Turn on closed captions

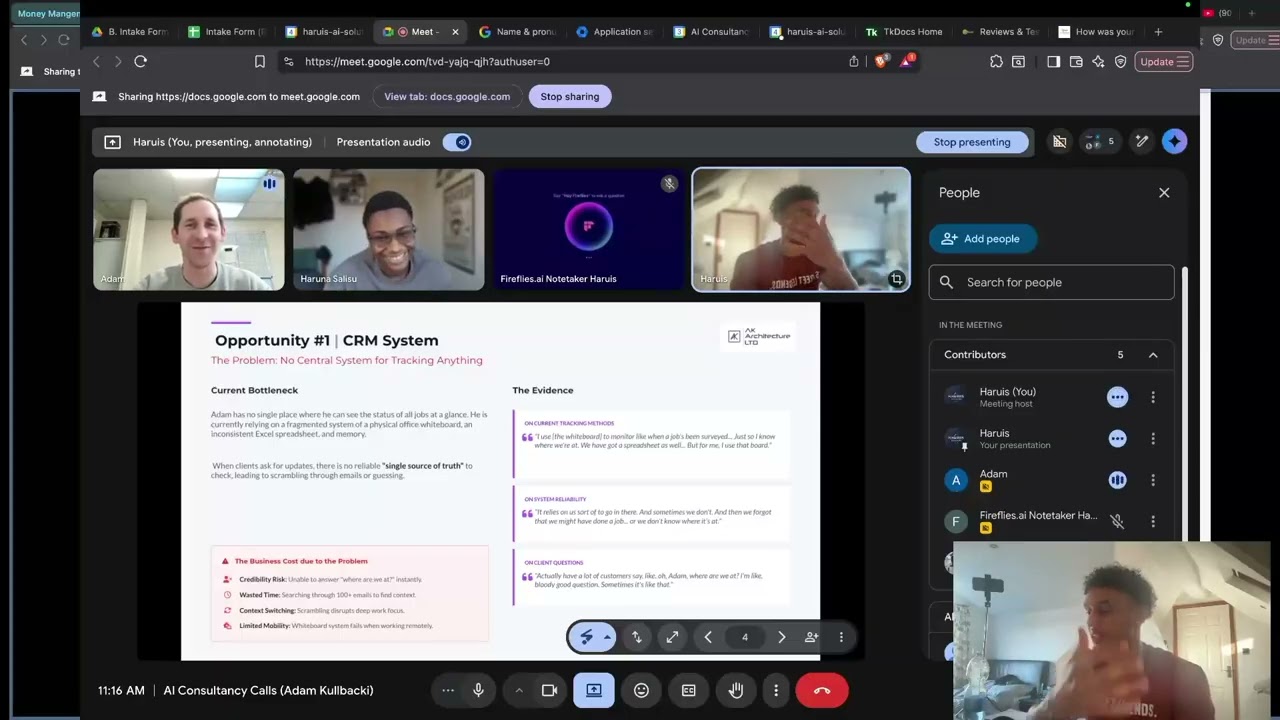point(688,690)
